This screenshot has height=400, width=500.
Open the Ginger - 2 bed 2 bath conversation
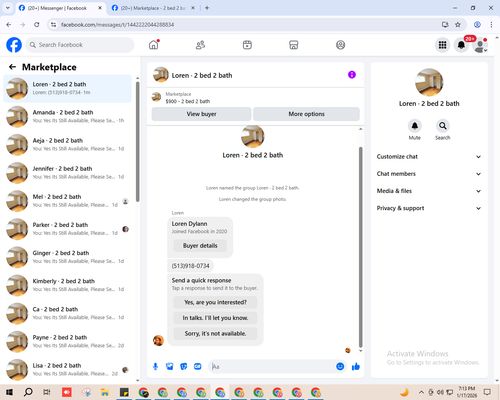[67, 257]
